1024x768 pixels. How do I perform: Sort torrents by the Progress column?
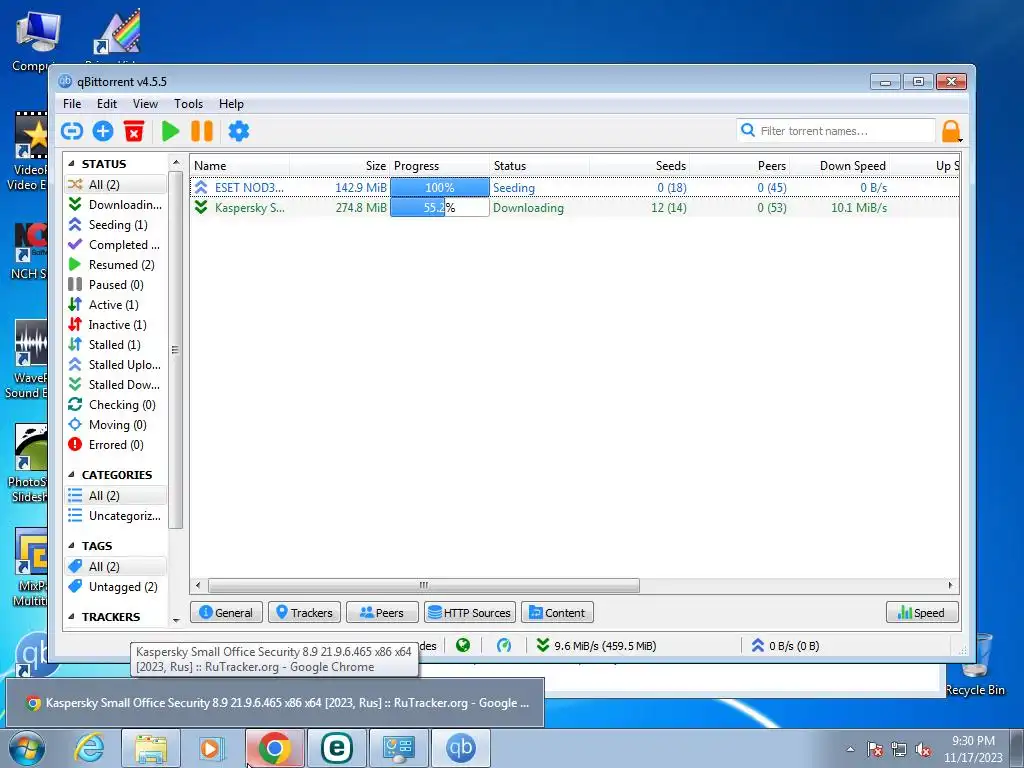pyautogui.click(x=440, y=166)
